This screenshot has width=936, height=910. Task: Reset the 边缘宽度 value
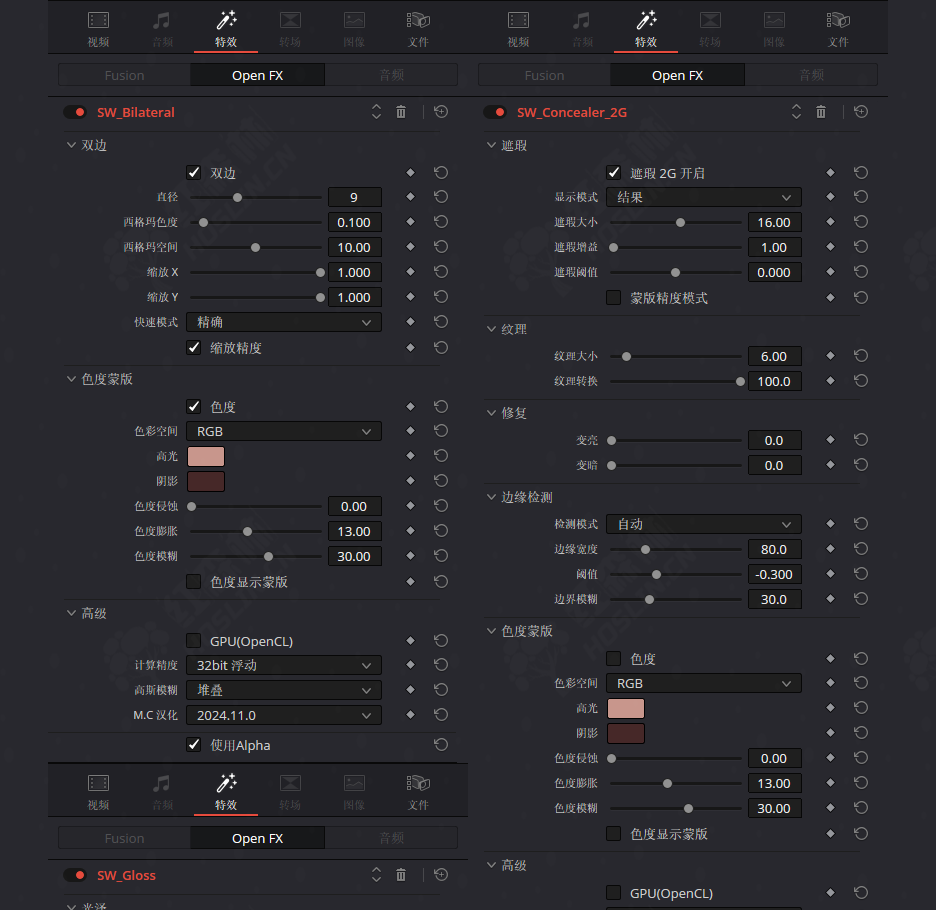pos(861,549)
